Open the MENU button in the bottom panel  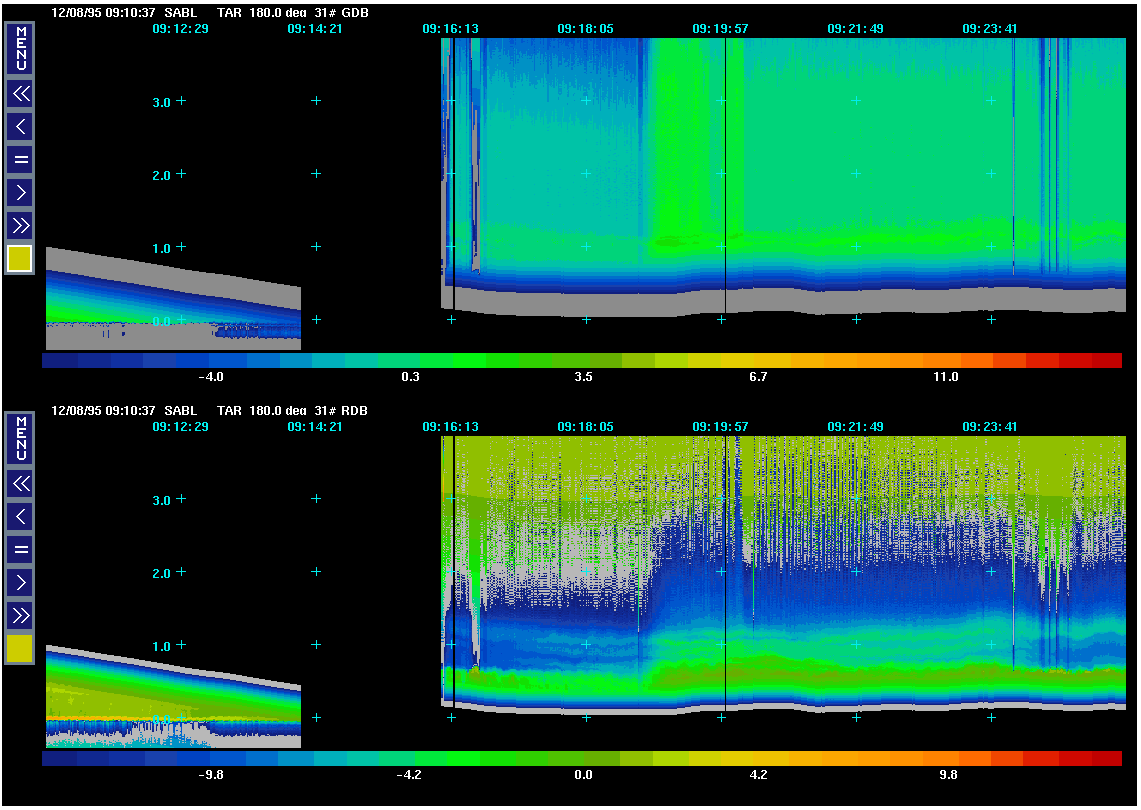coord(20,439)
